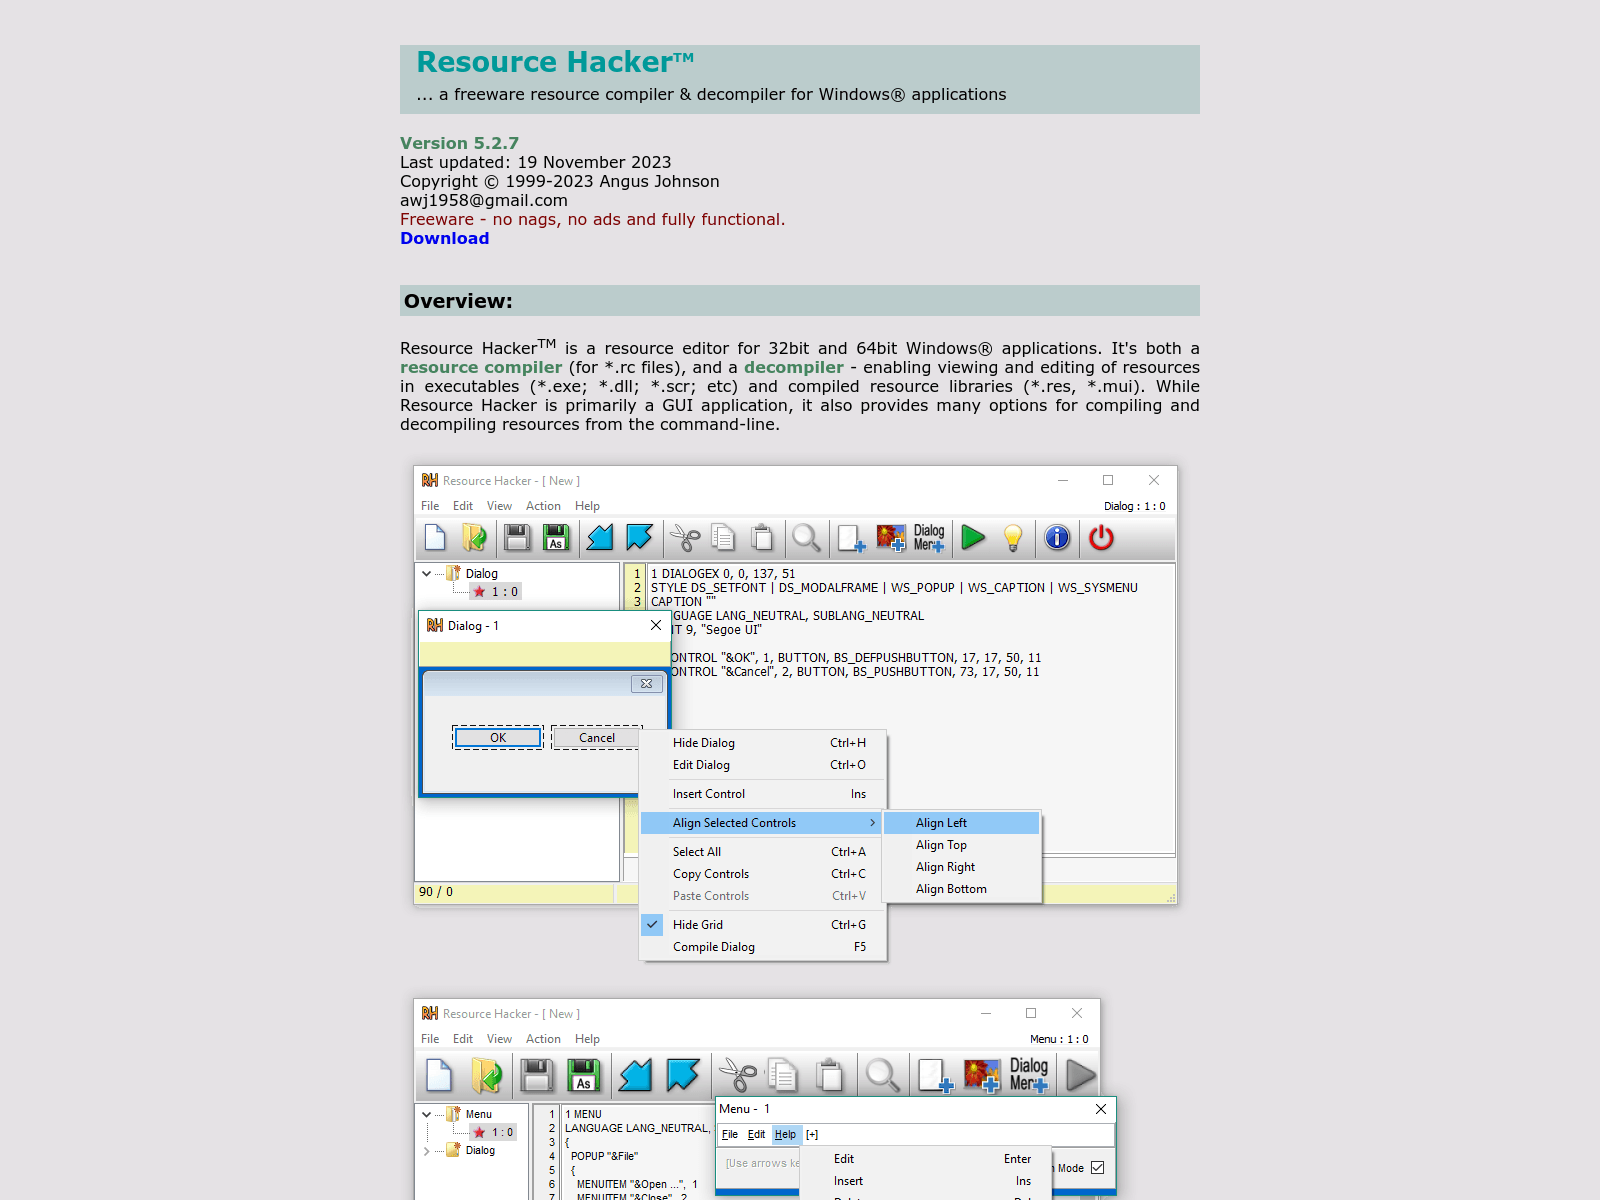The width and height of the screenshot is (1600, 1200).
Task: Click Help item in Menu - 1 menubar
Action: pos(785,1135)
